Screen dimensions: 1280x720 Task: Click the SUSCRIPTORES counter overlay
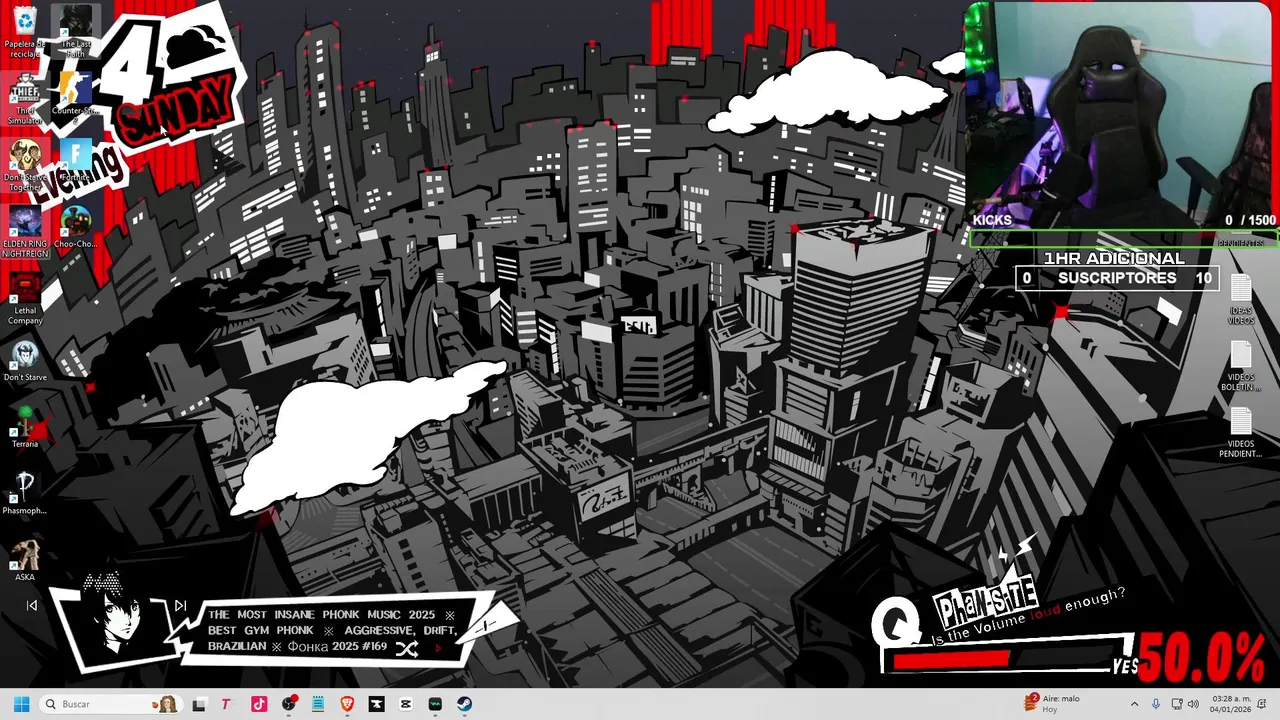[1116, 279]
